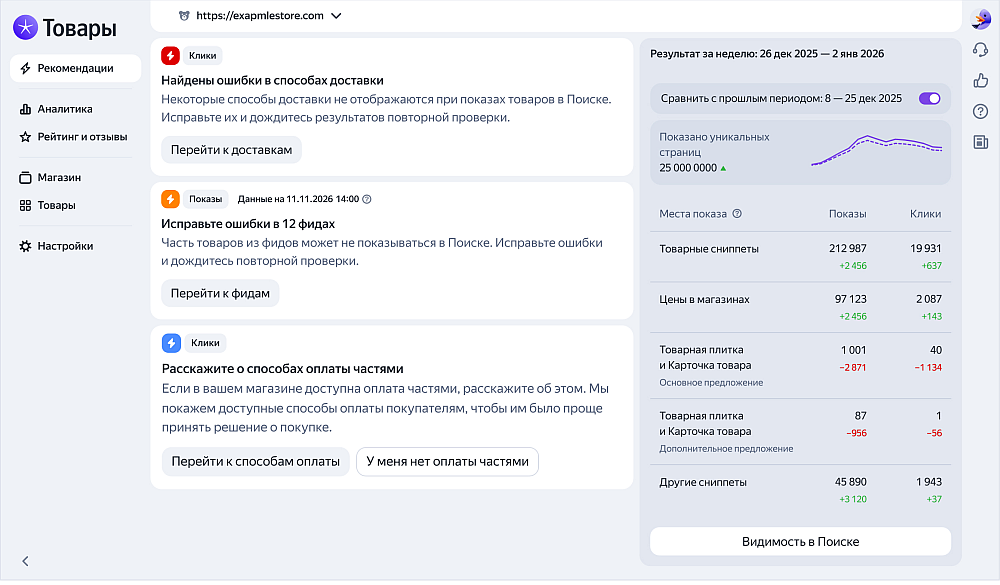Click the help icon next to data timestamp

click(x=367, y=199)
